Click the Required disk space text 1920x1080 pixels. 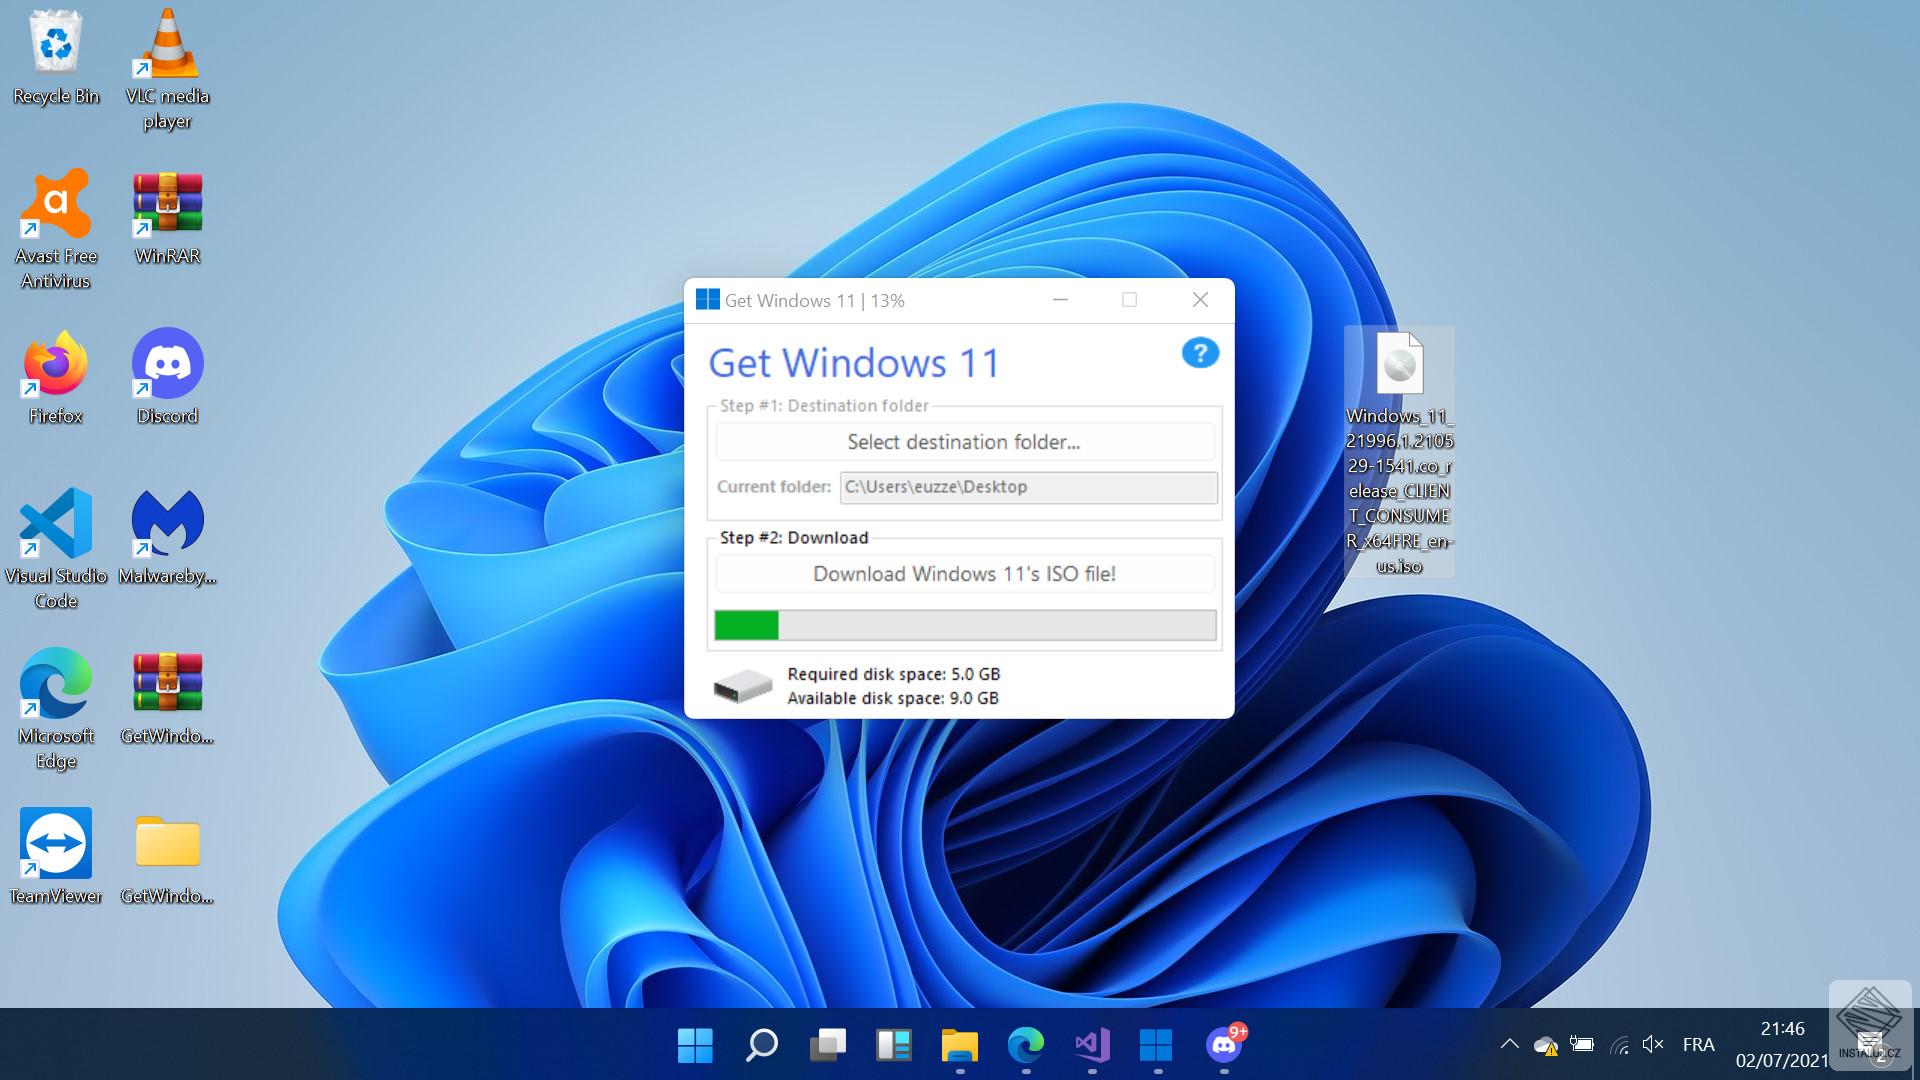tap(893, 674)
